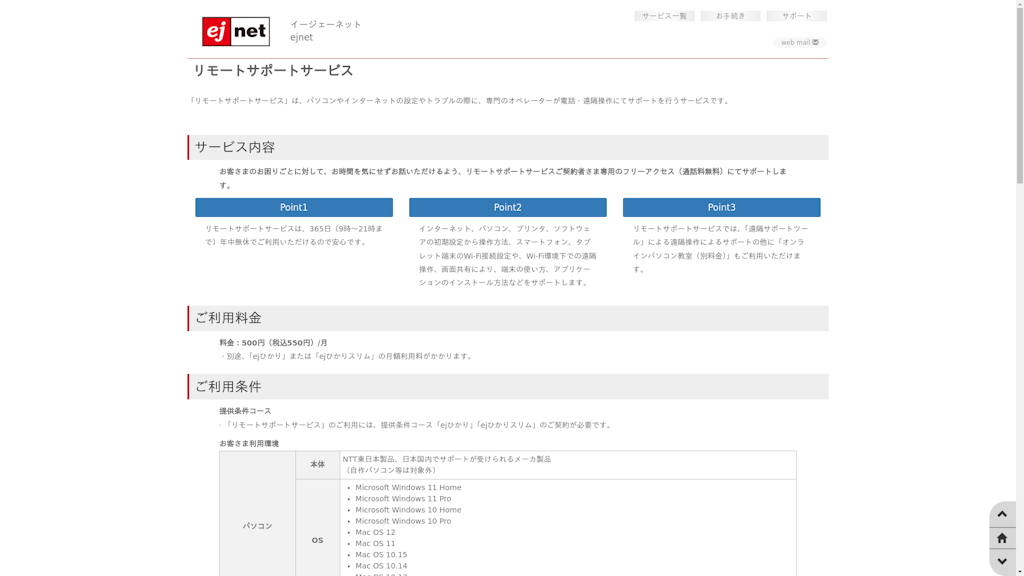The width and height of the screenshot is (1024, 576).
Task: Click the イージェーネット ejnet text
Action: click(324, 28)
